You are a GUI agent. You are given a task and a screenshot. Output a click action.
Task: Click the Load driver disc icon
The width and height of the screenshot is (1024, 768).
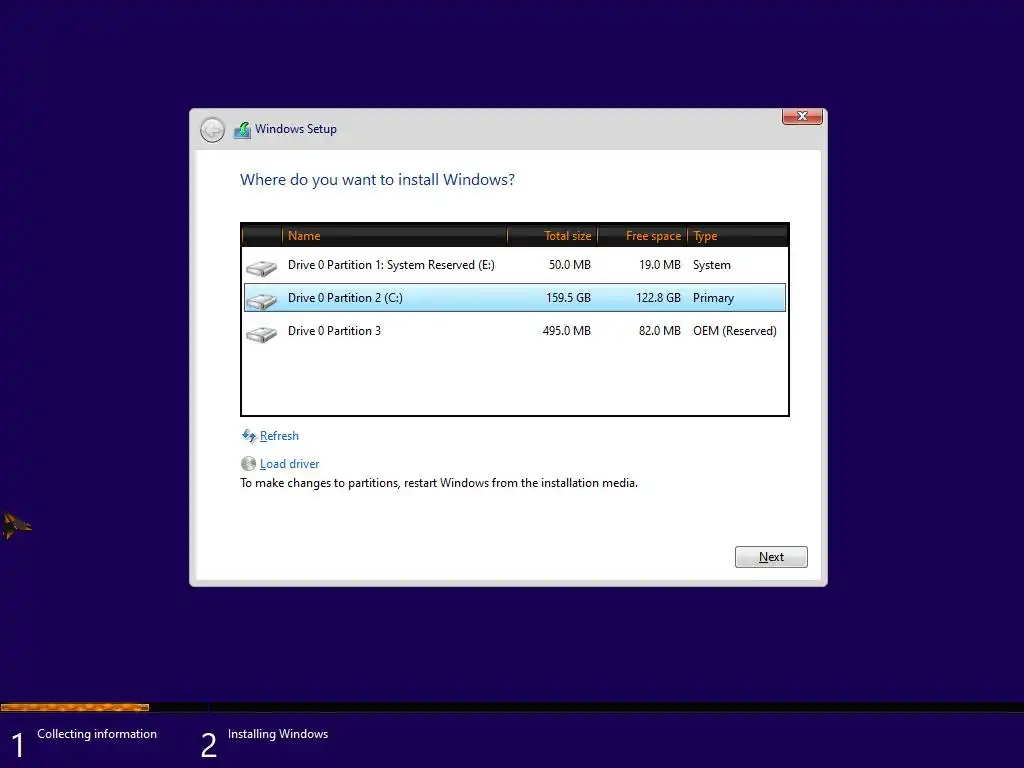[x=248, y=464]
